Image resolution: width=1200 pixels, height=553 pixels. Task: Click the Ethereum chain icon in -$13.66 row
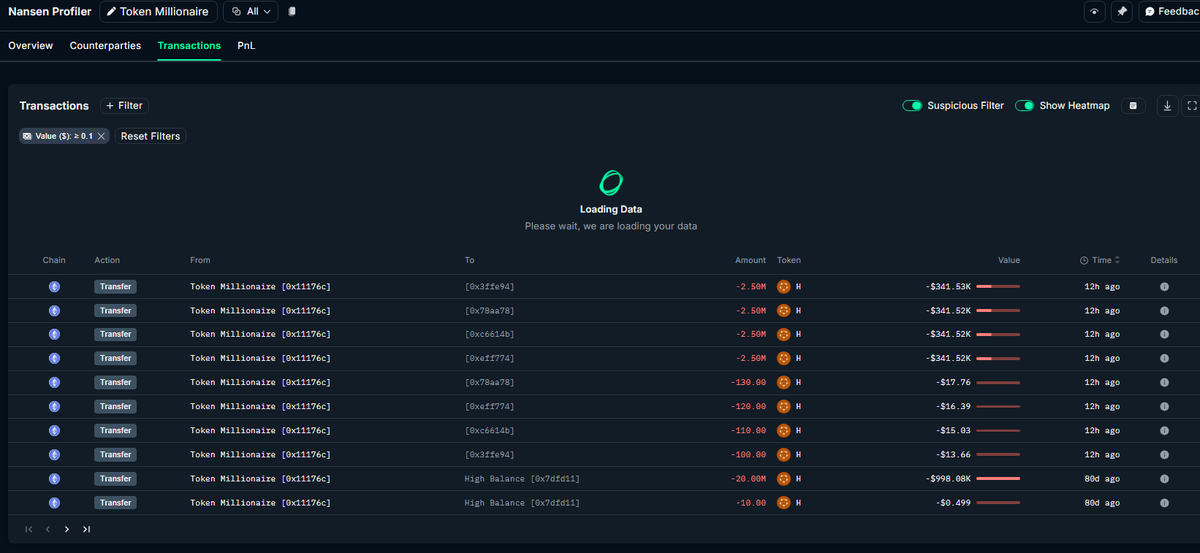click(x=54, y=455)
